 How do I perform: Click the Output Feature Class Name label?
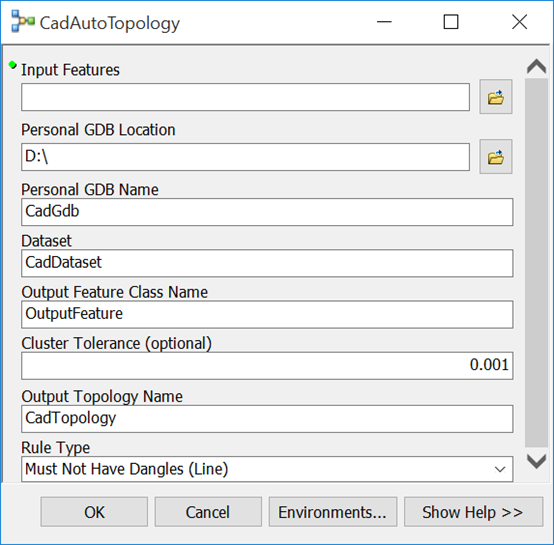click(x=114, y=292)
